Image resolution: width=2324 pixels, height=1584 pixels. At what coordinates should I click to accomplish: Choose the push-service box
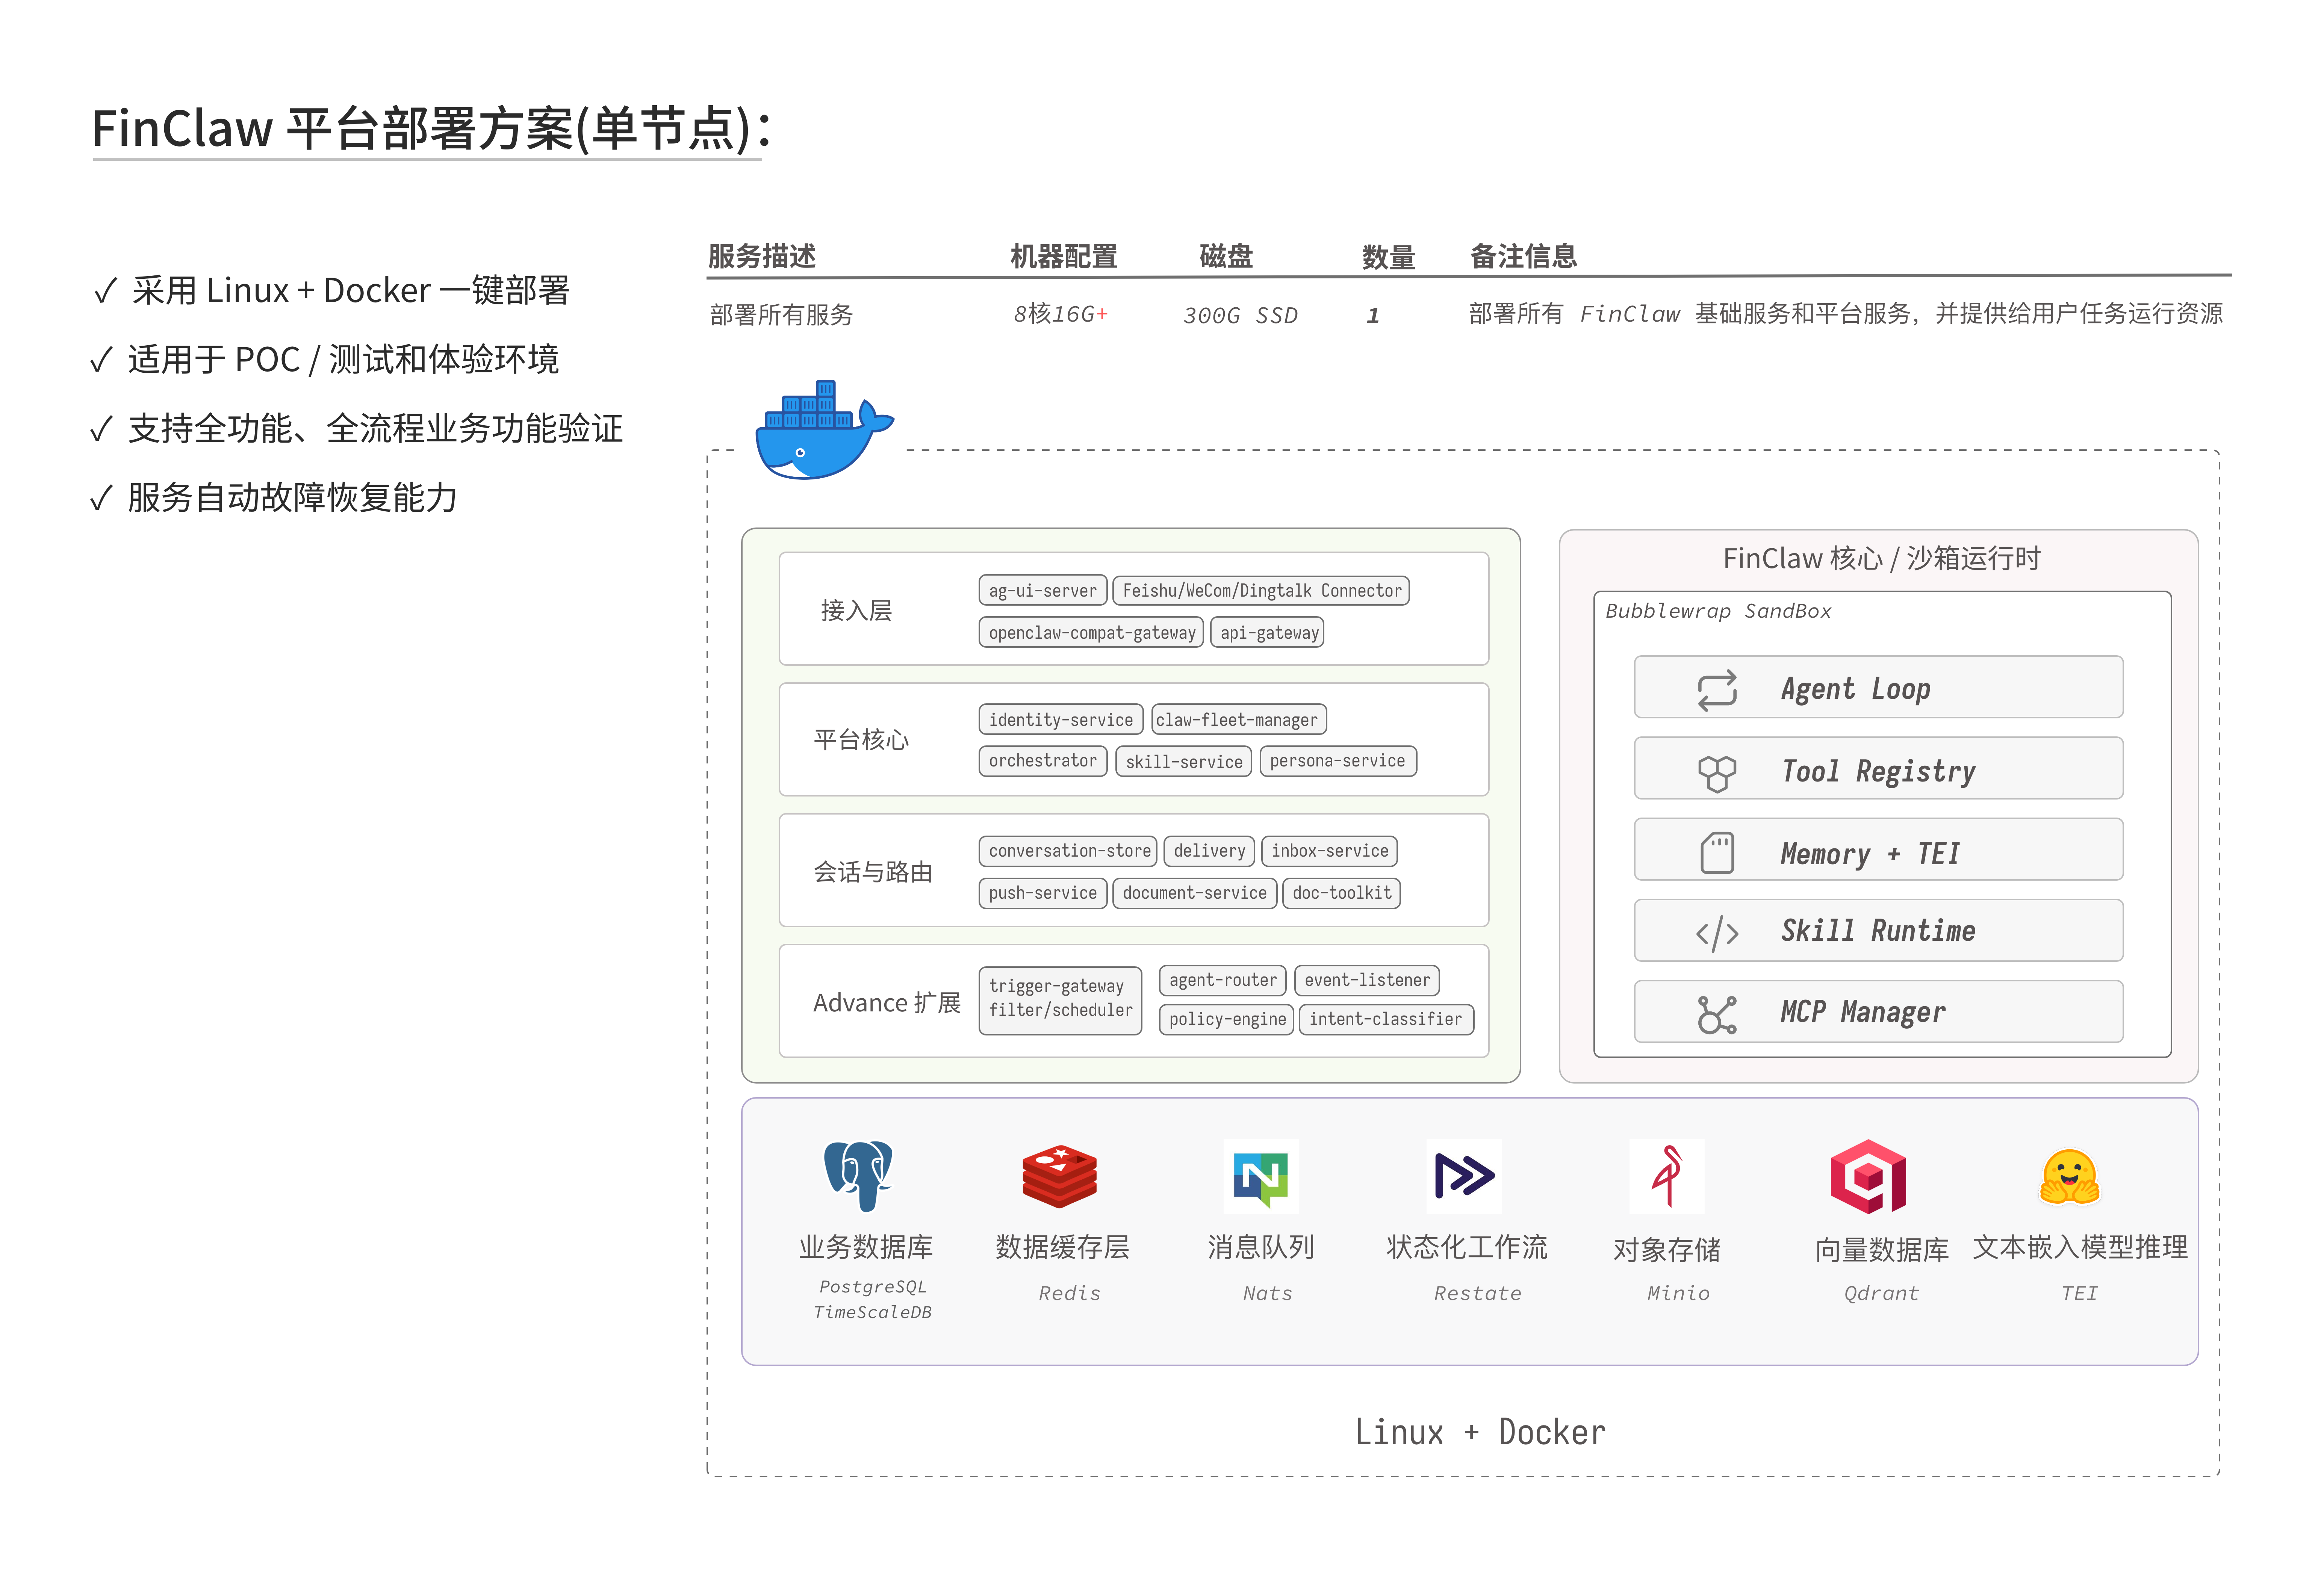pyautogui.click(x=1043, y=893)
